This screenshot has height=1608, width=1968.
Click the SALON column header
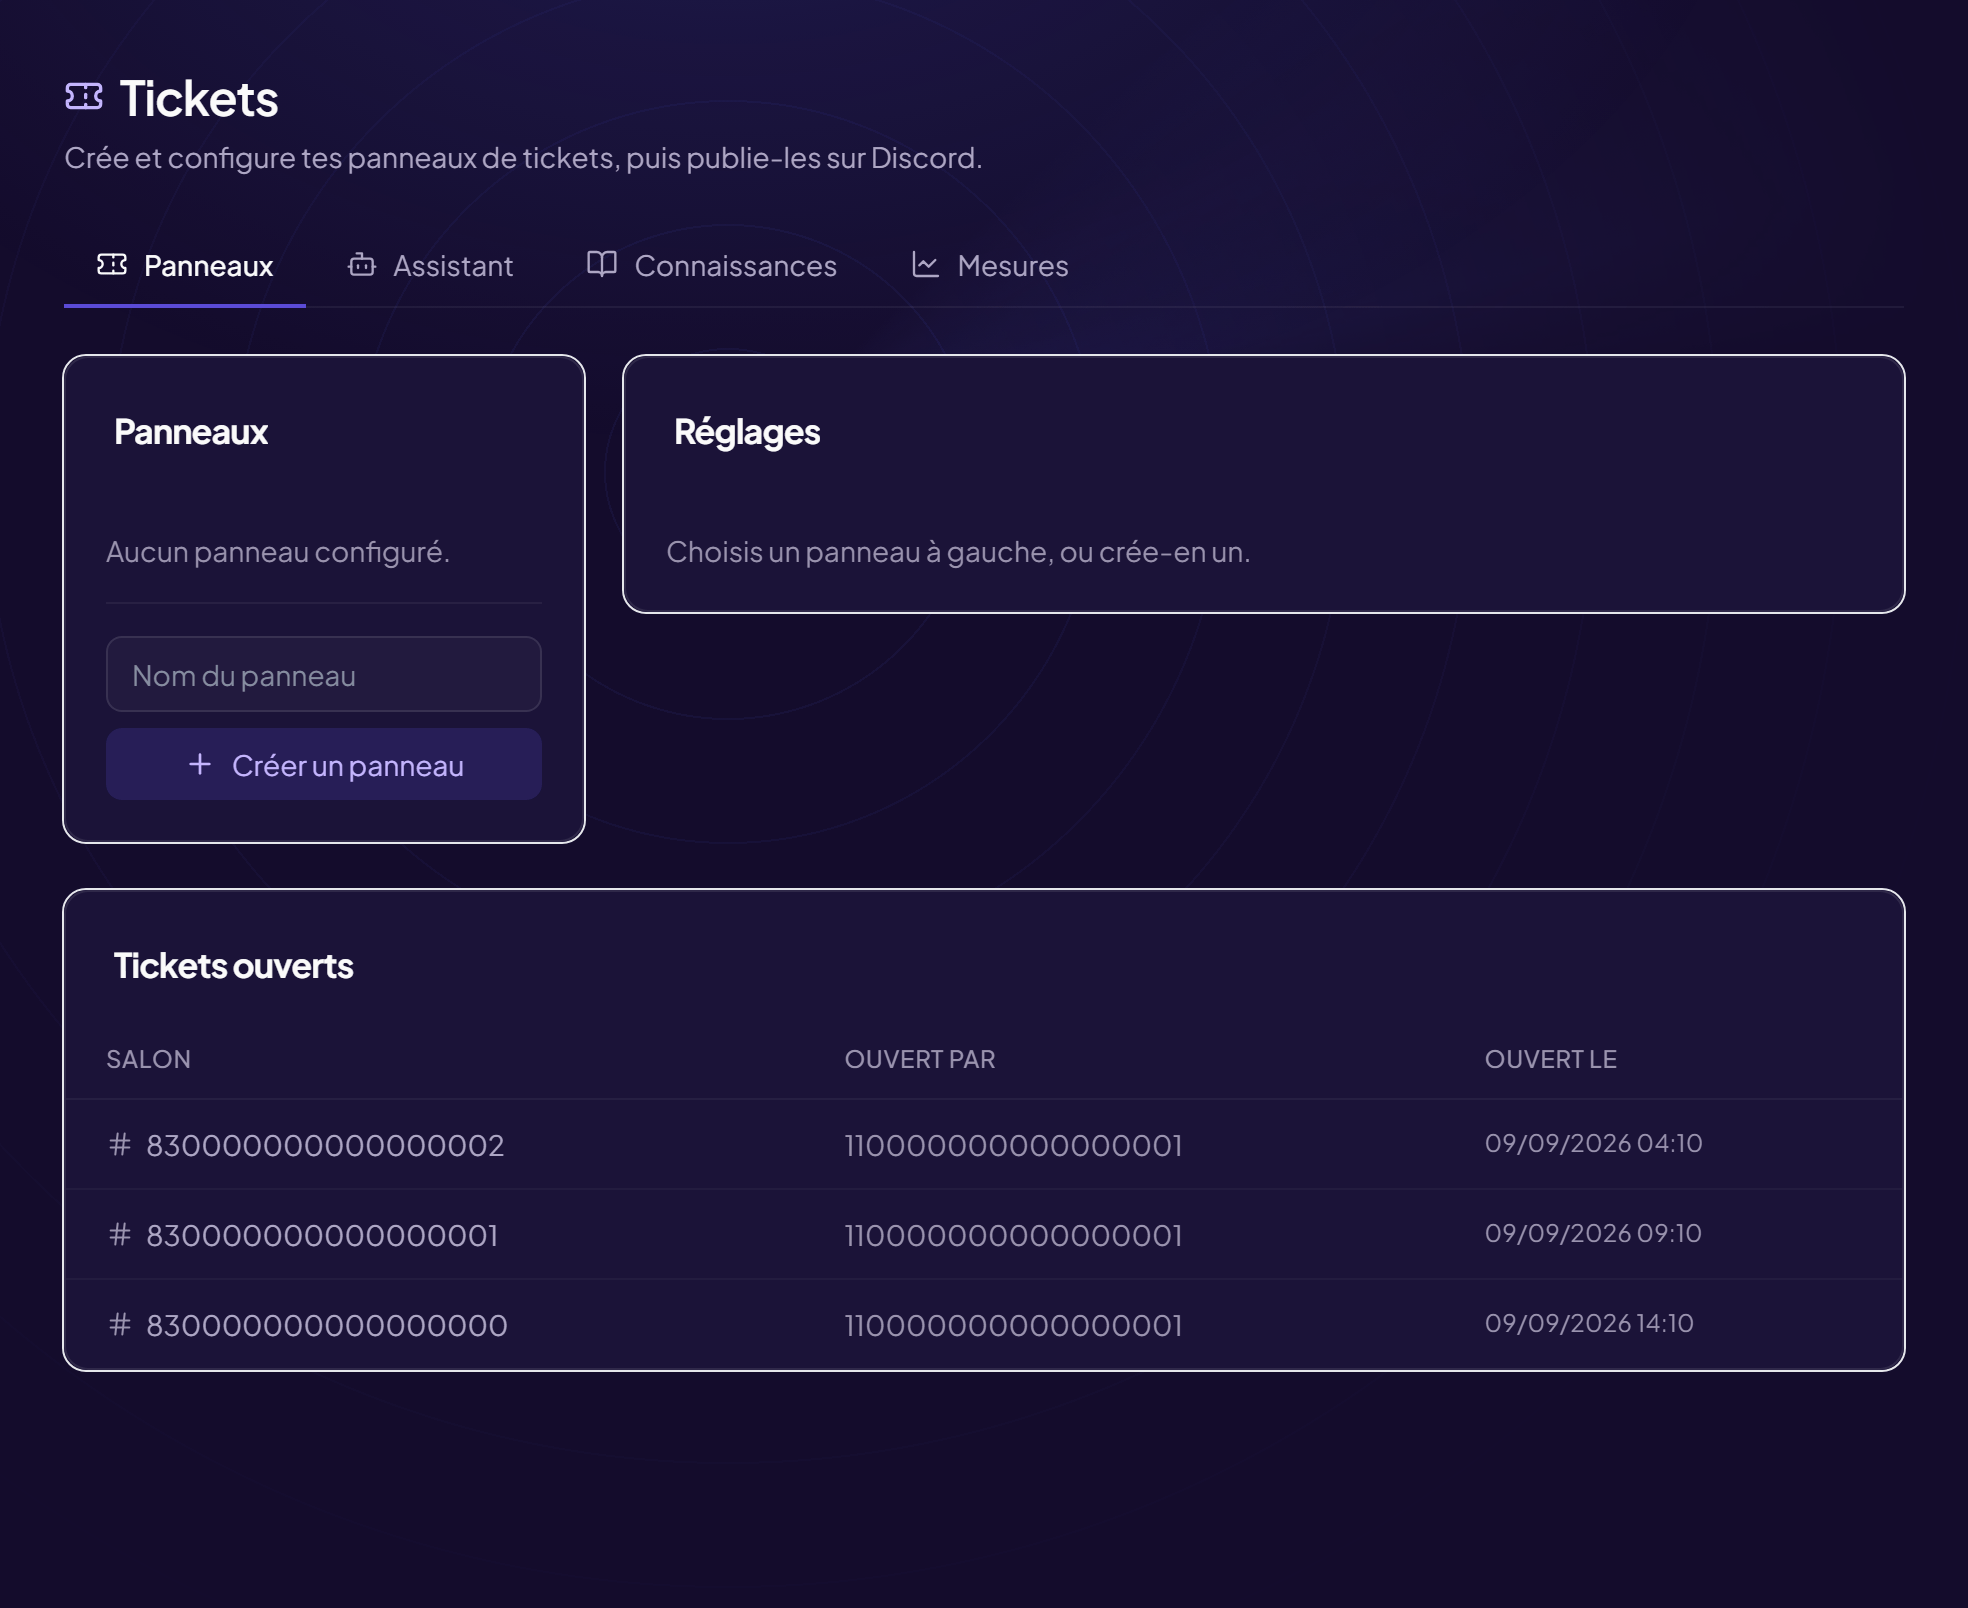click(x=148, y=1059)
